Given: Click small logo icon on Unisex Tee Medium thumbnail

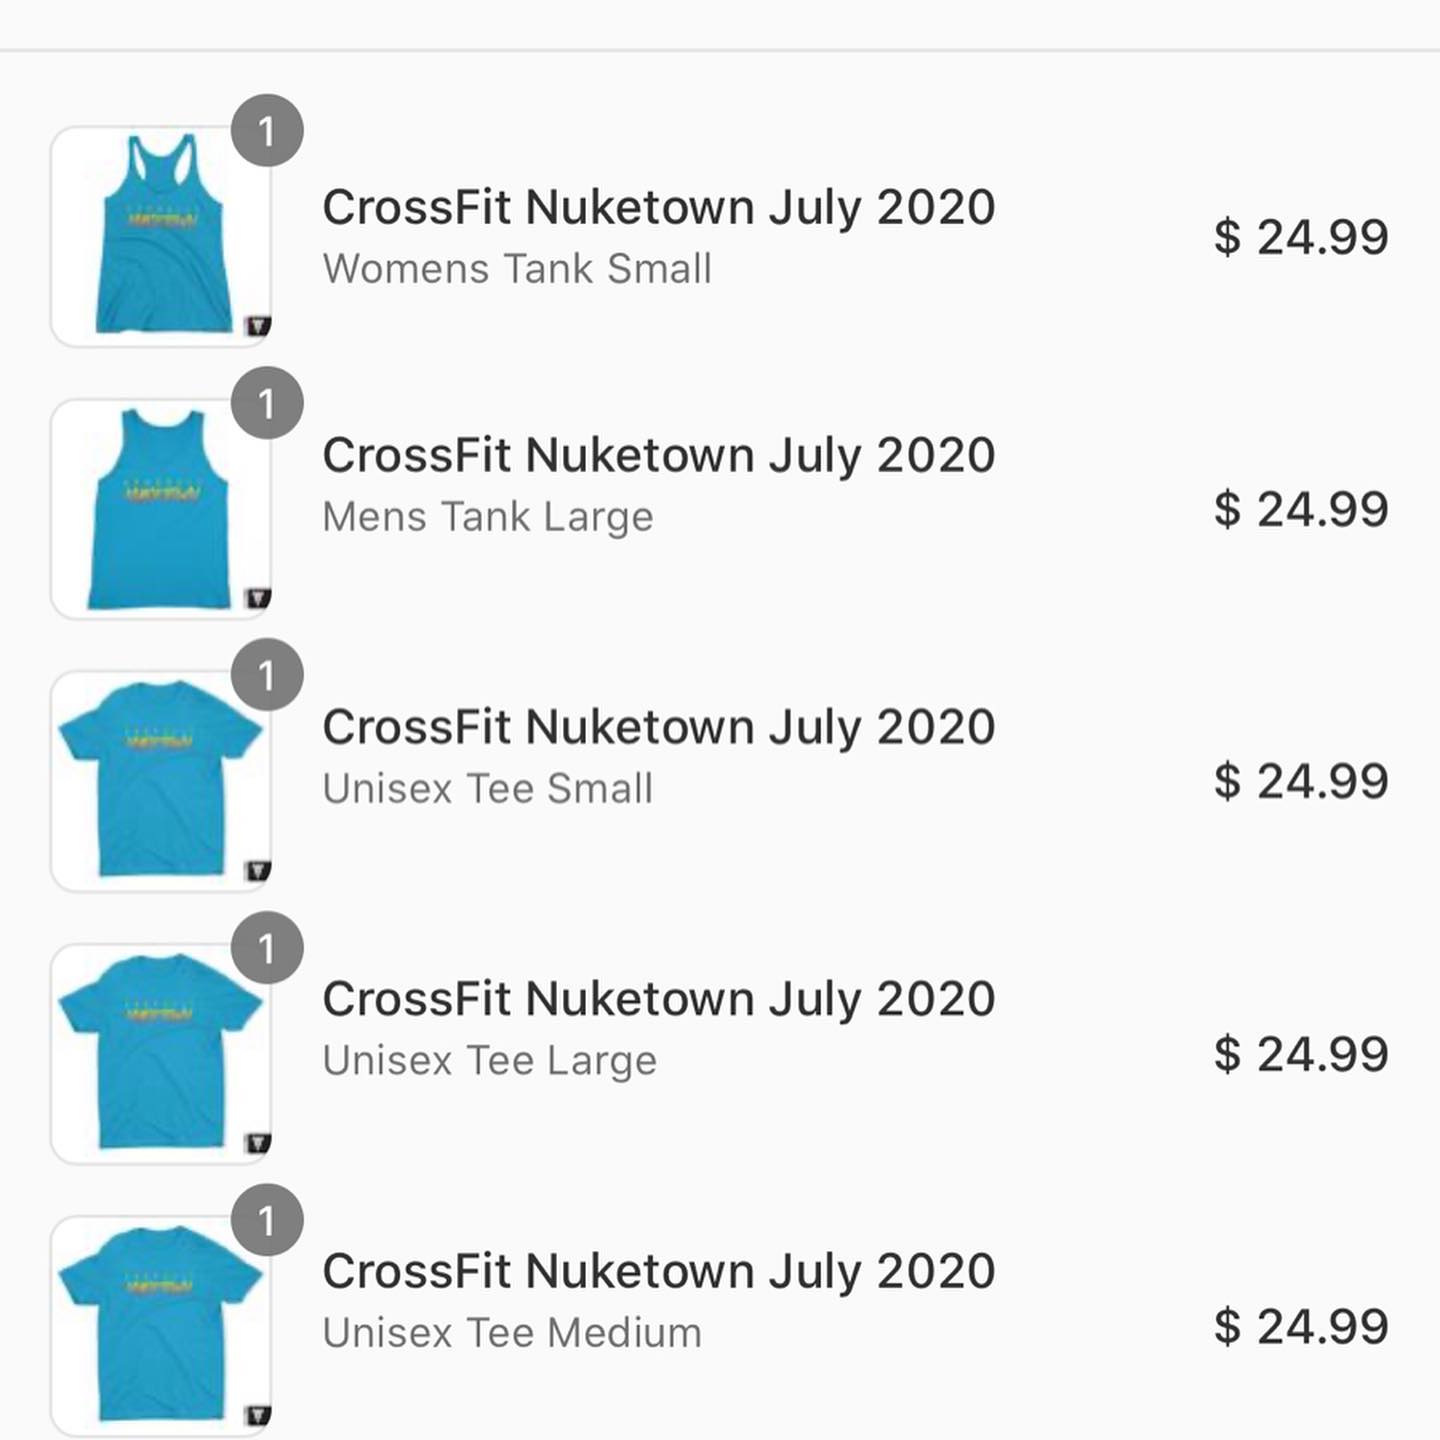Looking at the screenshot, I should click(258, 1414).
